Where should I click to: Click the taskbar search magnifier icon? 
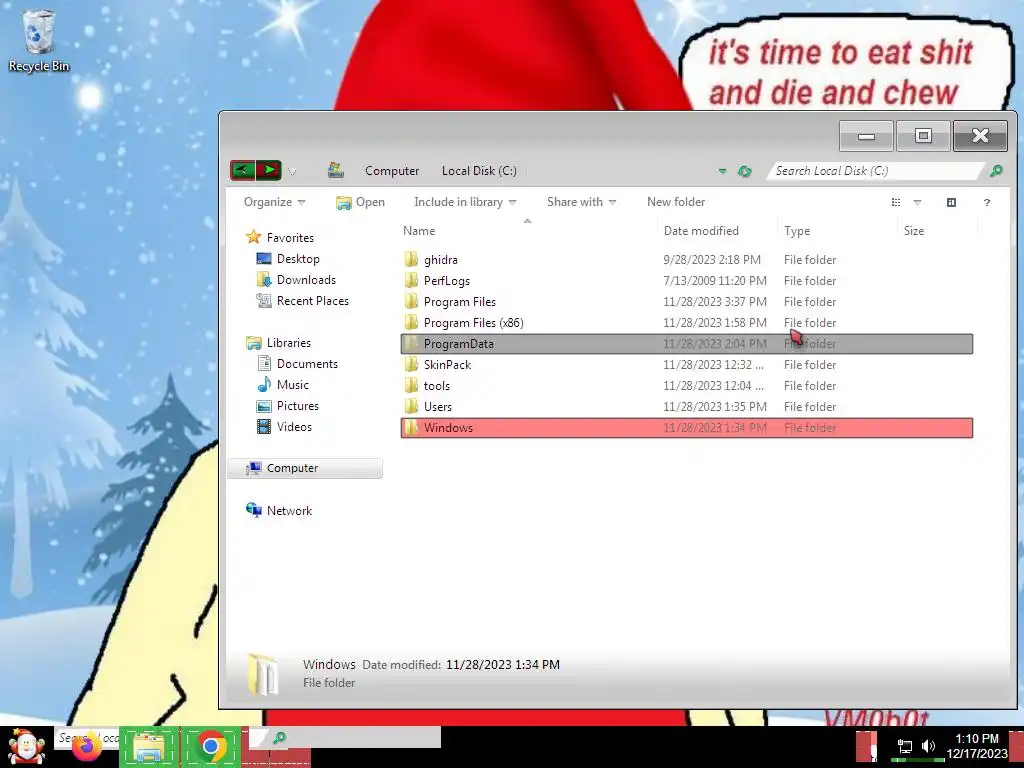point(280,738)
